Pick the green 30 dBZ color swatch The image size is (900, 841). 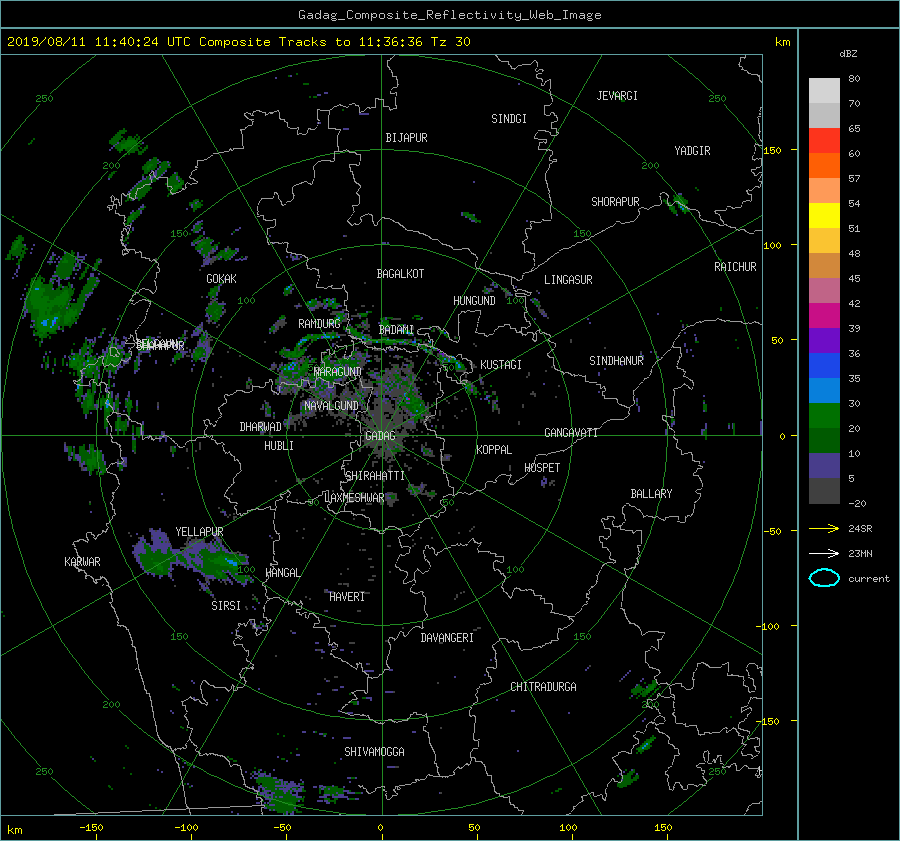[824, 415]
